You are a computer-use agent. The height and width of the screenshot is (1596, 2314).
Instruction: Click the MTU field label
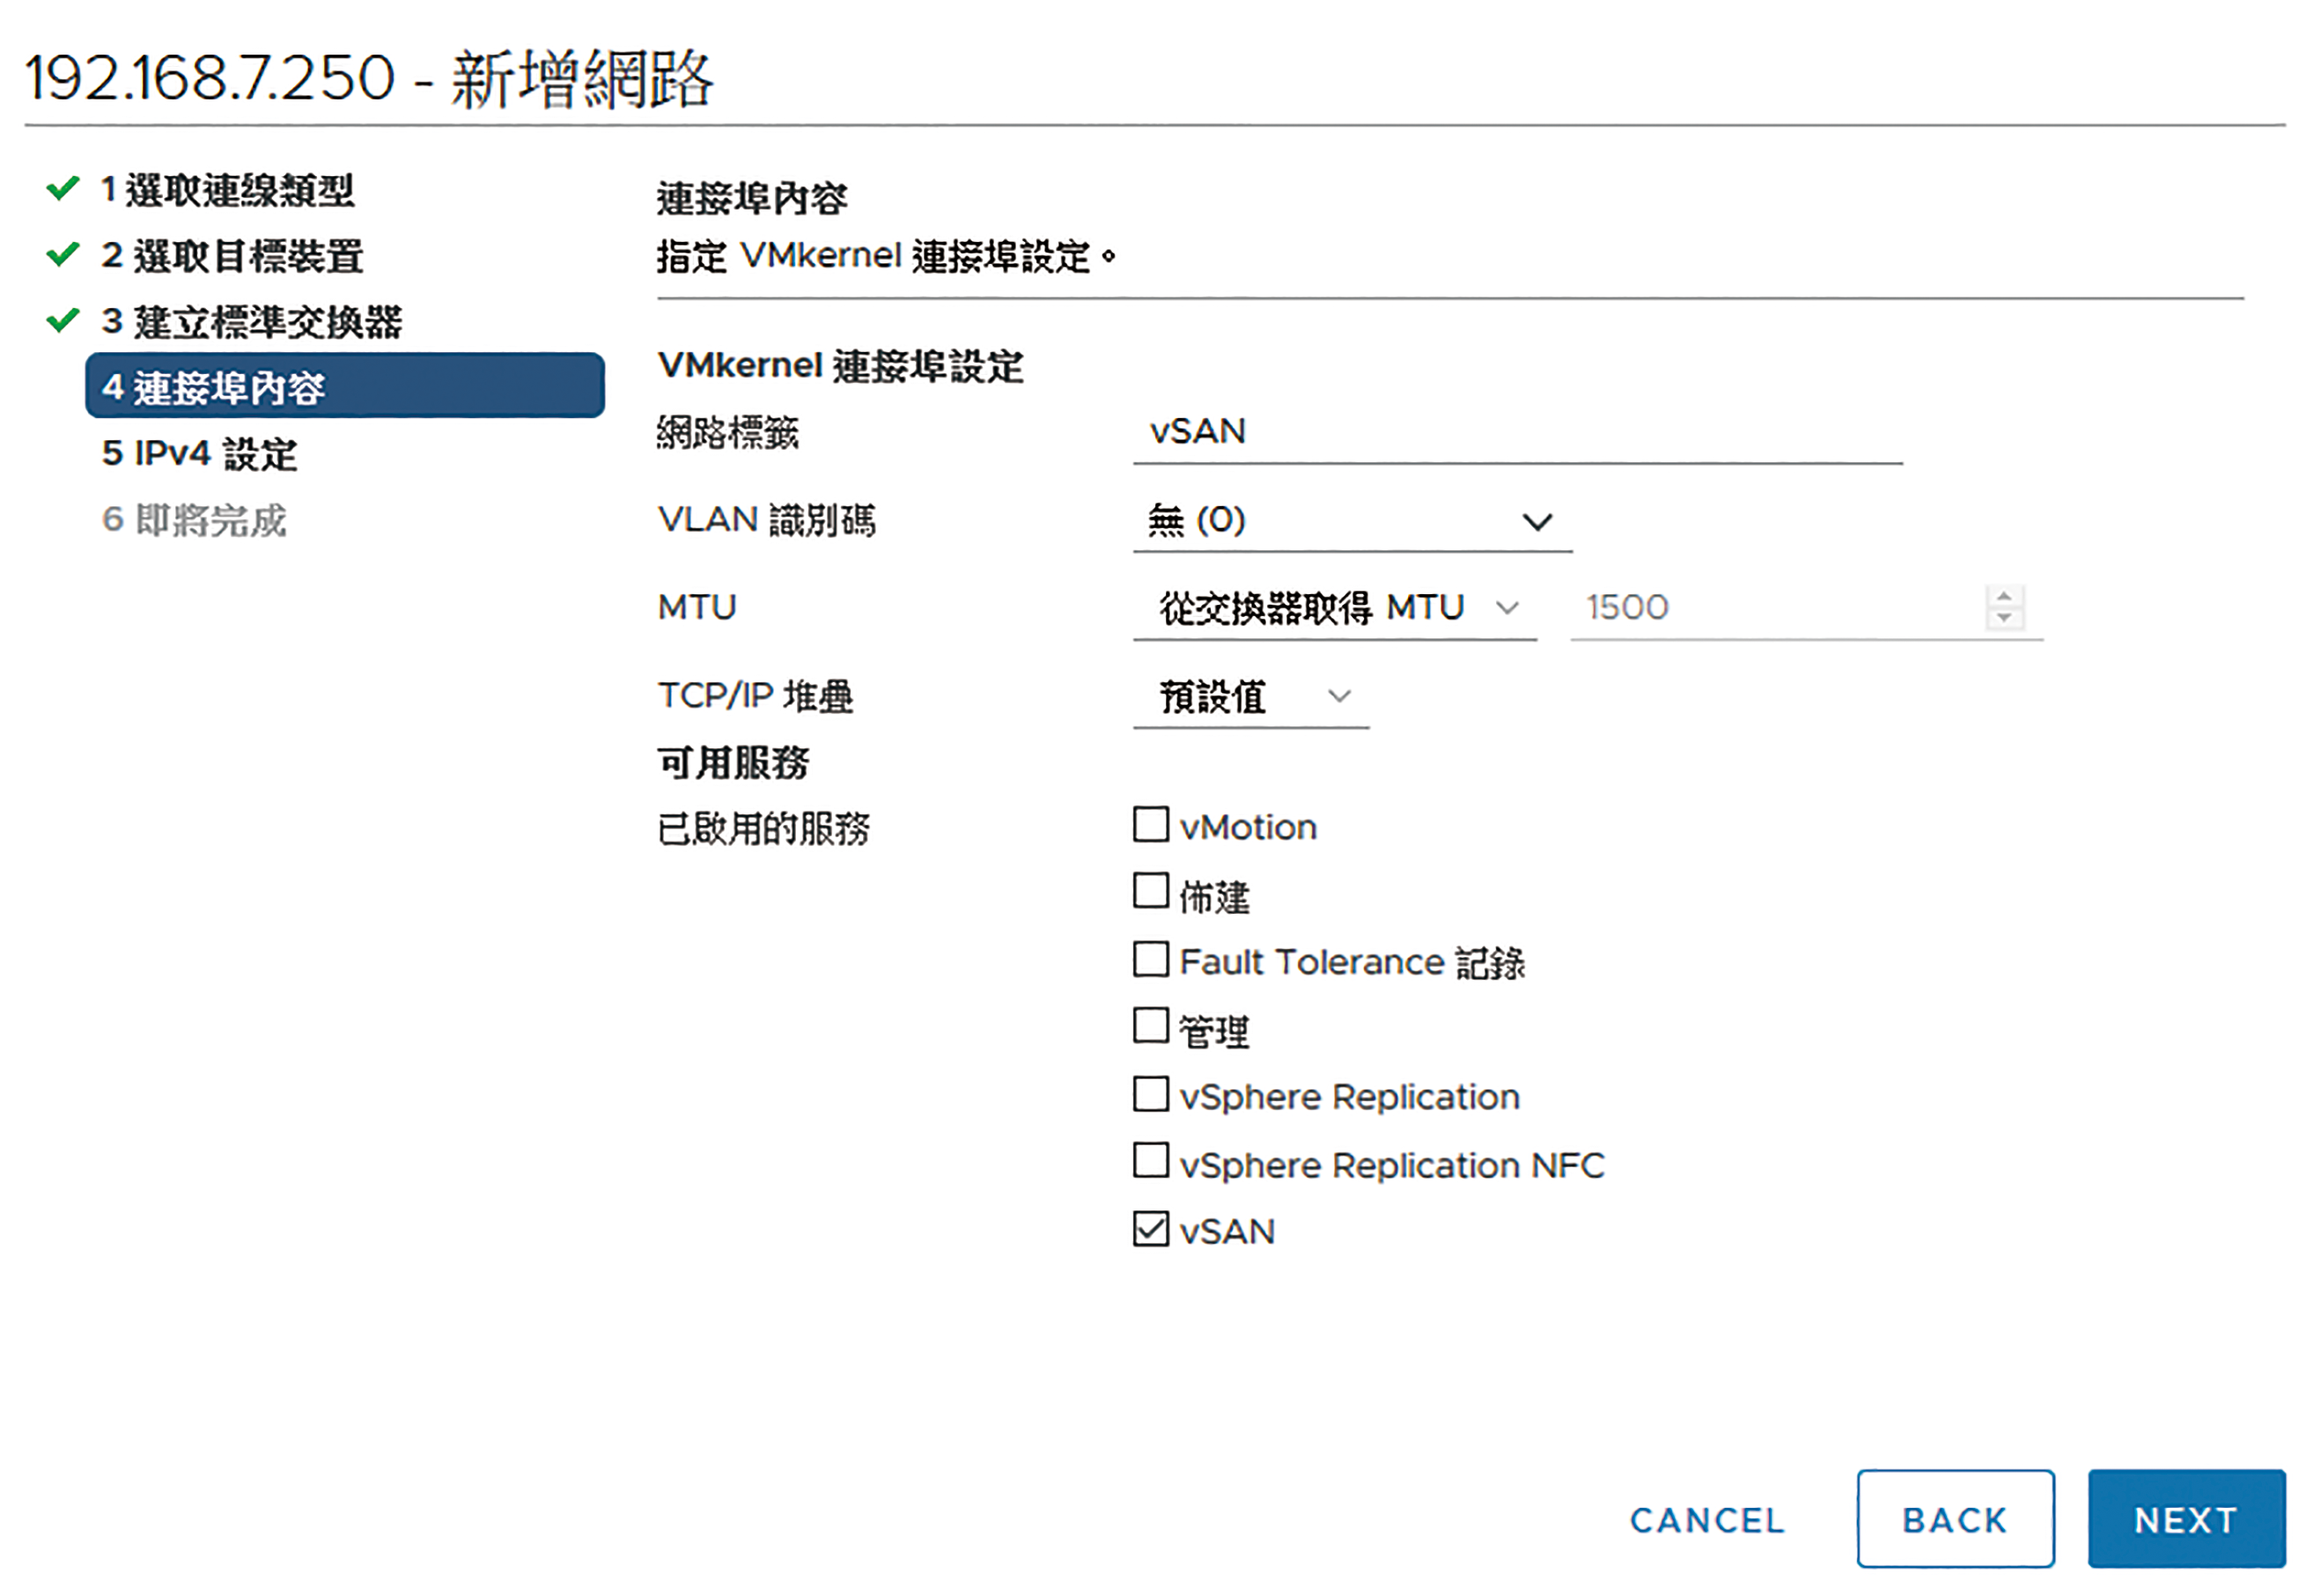(697, 607)
